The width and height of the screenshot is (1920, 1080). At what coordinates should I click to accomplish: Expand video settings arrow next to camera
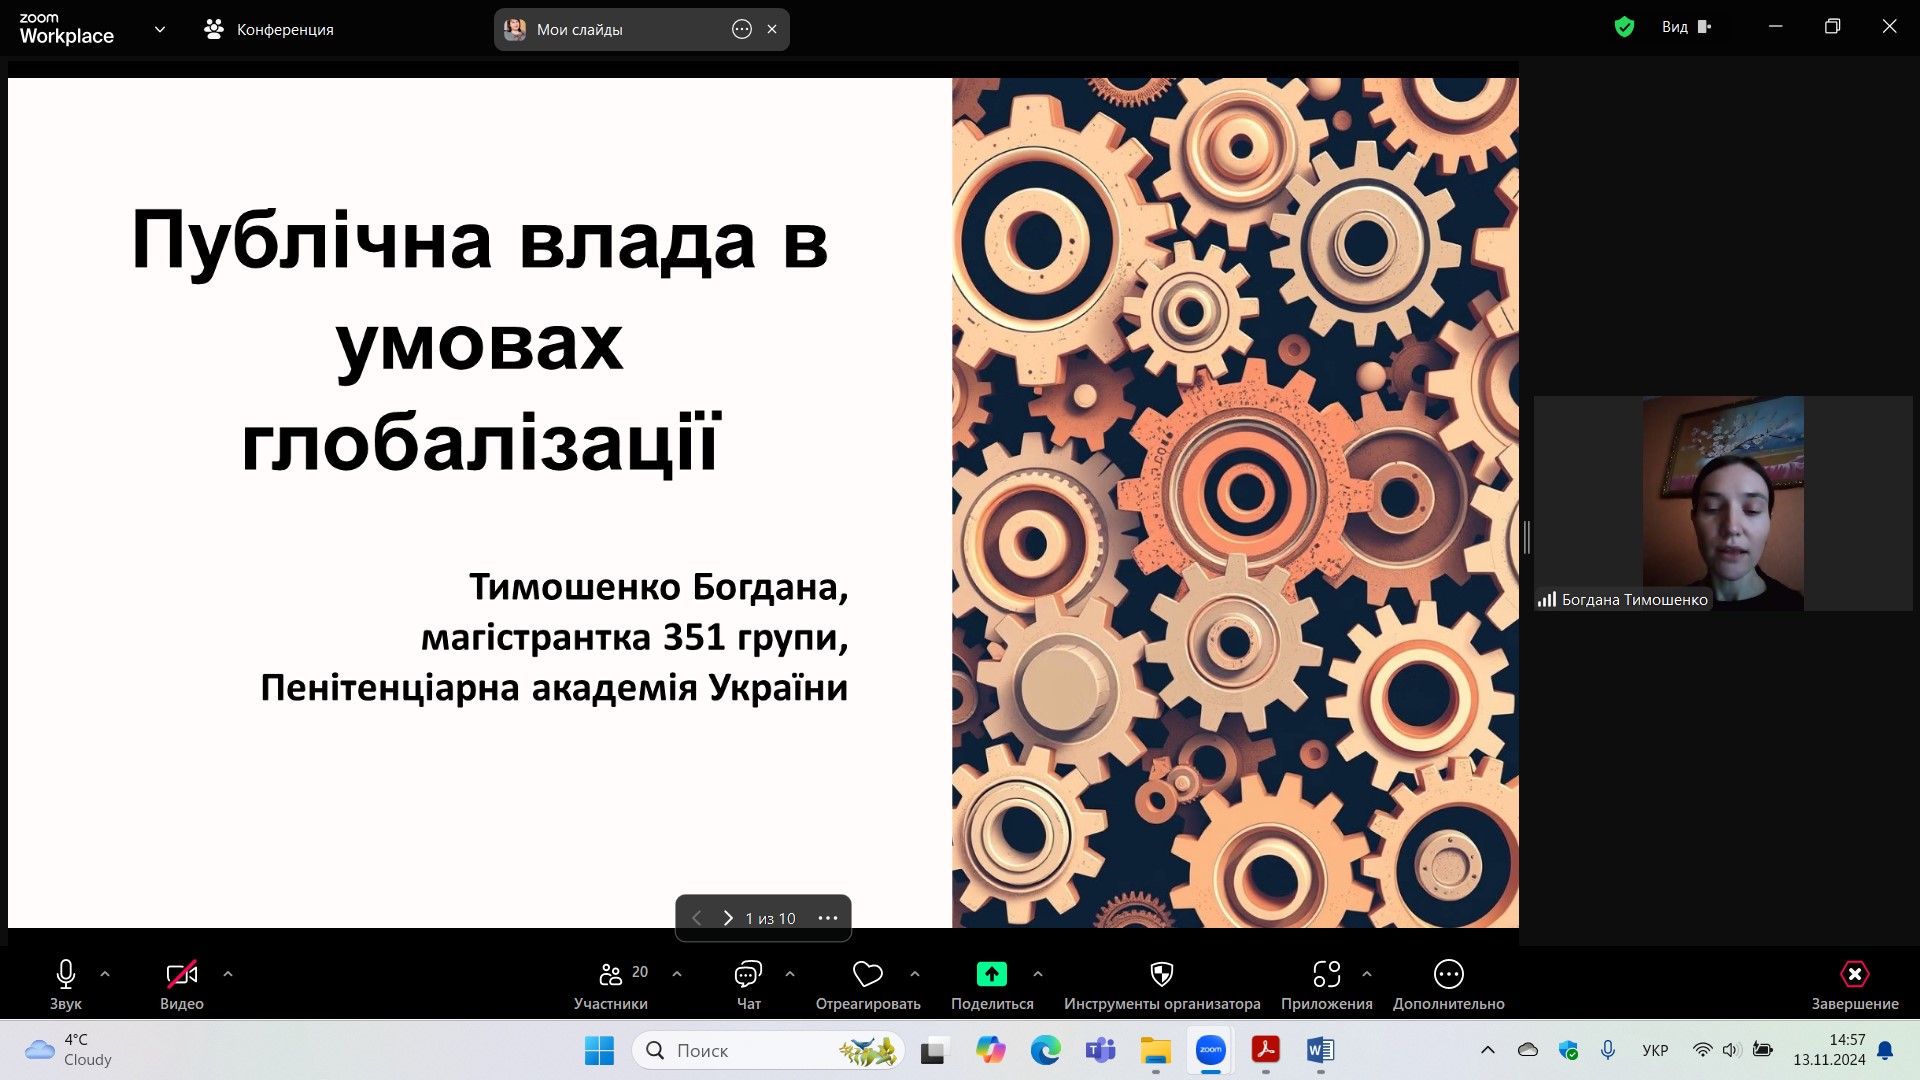point(228,974)
